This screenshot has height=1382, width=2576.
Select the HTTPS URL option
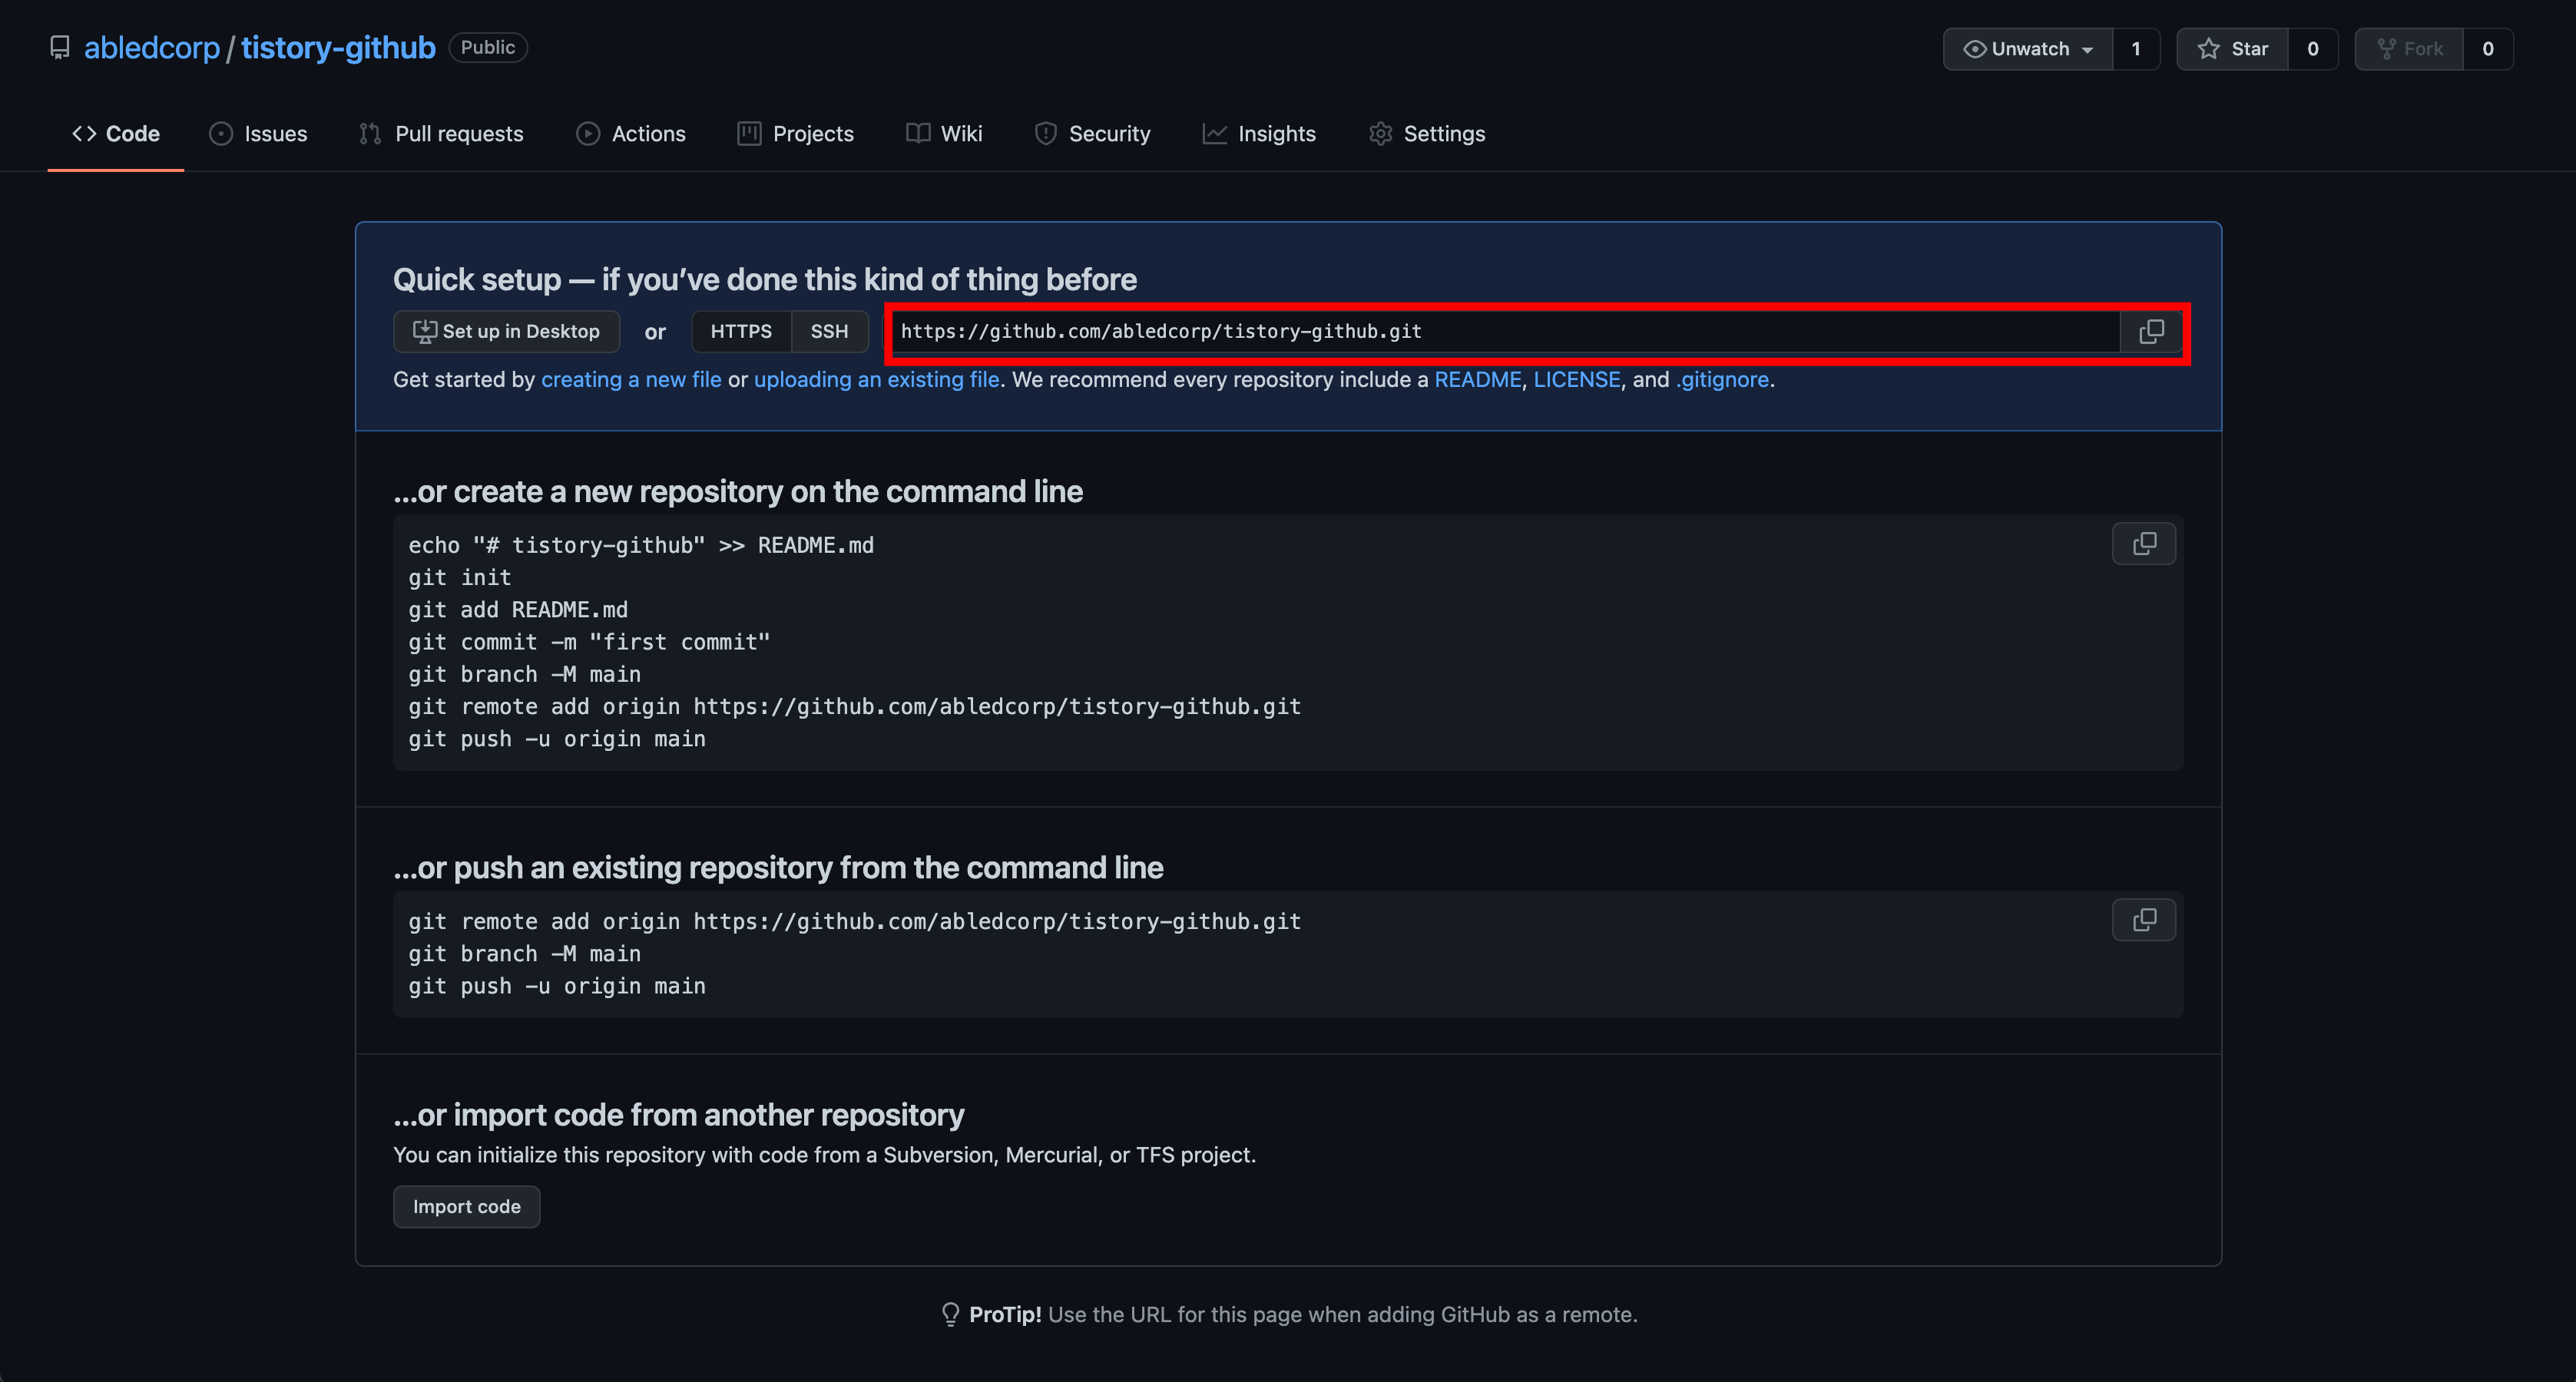(741, 331)
